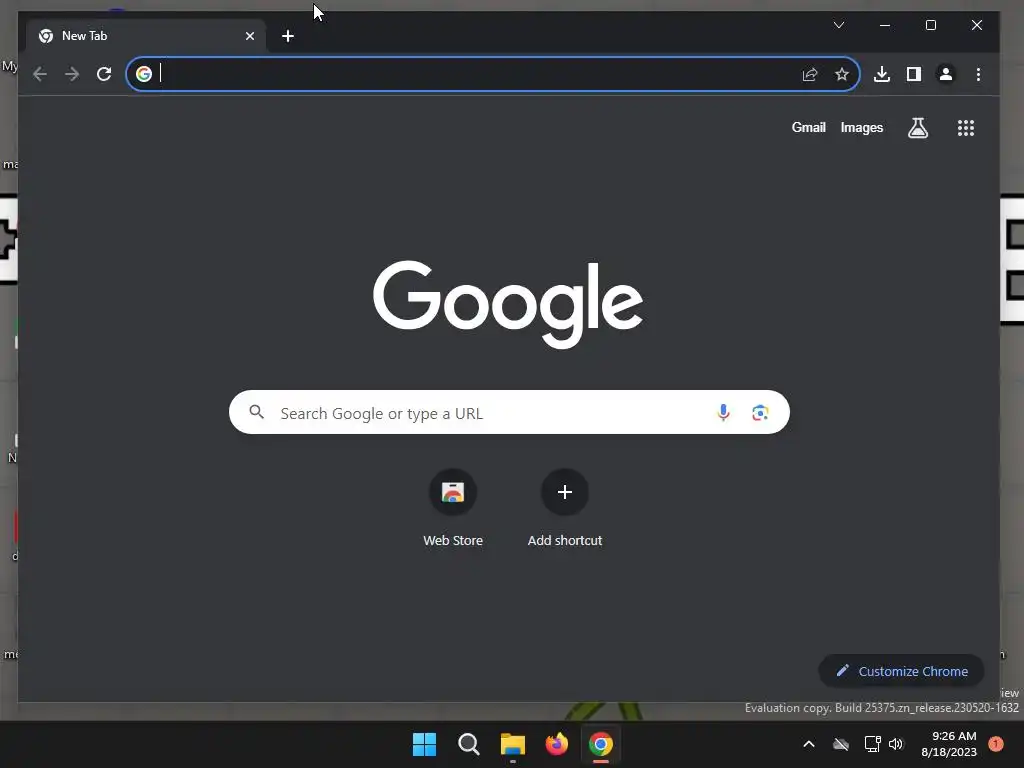Go forward with the forward arrow
The height and width of the screenshot is (768, 1024).
72,74
